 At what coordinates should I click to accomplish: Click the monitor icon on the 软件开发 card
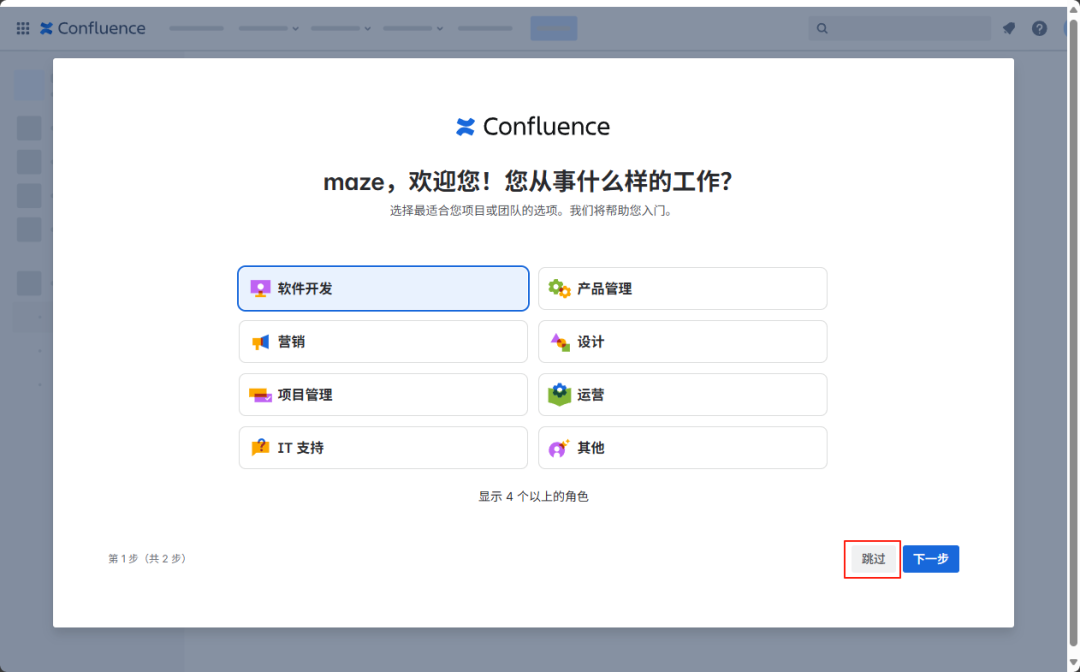click(x=259, y=288)
